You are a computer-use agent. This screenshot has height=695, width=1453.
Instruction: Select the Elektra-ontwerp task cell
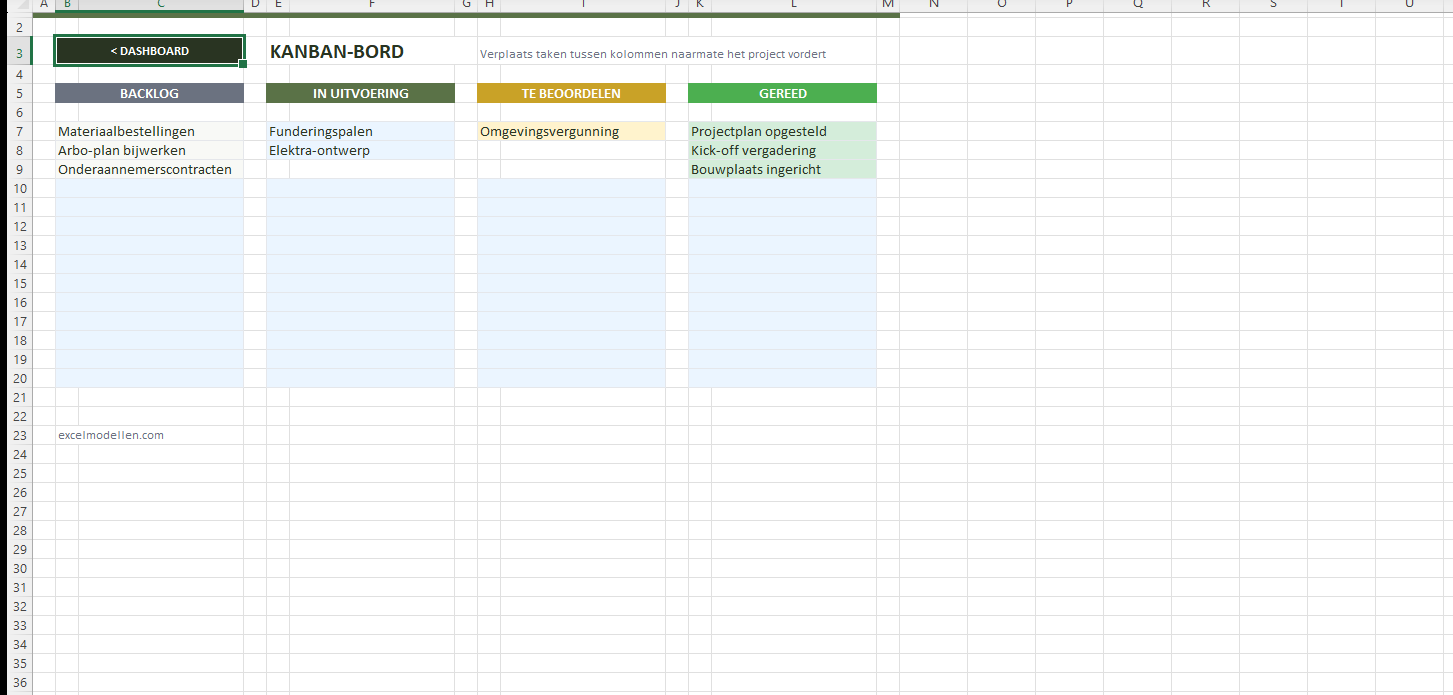320,150
